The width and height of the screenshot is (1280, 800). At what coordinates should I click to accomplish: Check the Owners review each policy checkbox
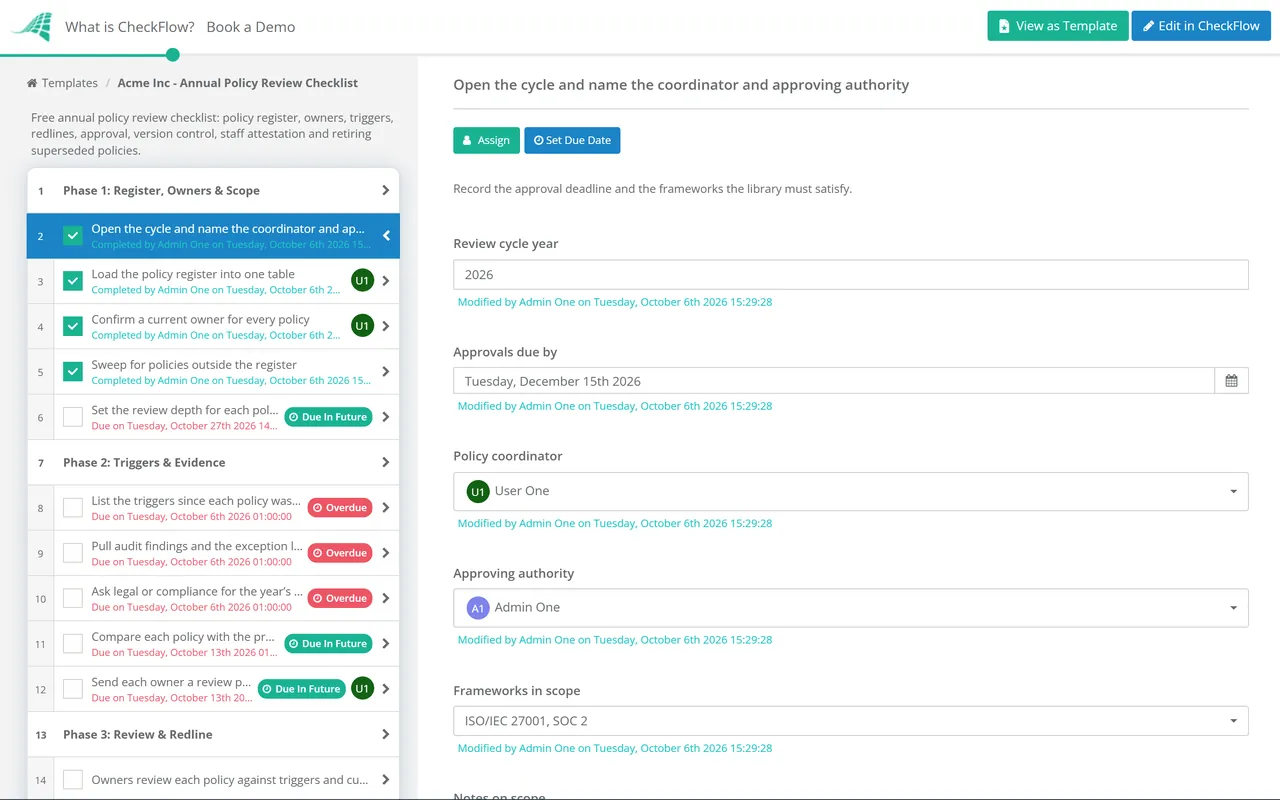click(x=73, y=780)
